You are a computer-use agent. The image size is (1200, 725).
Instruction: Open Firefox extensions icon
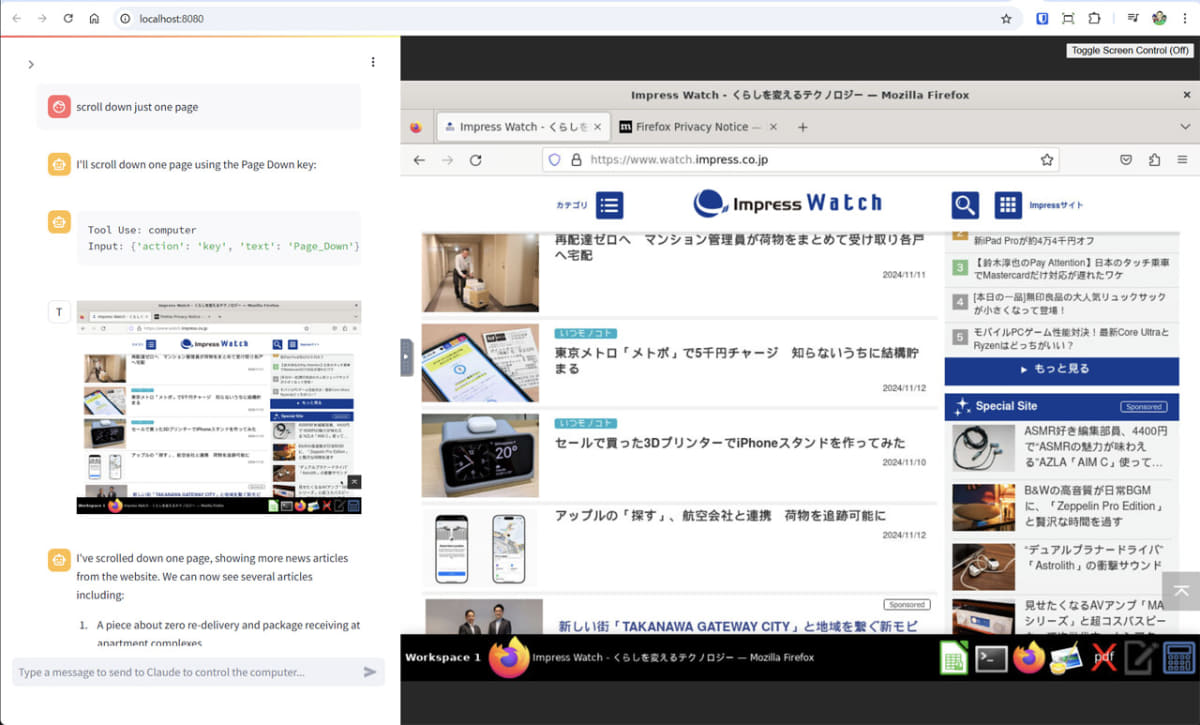[1154, 160]
